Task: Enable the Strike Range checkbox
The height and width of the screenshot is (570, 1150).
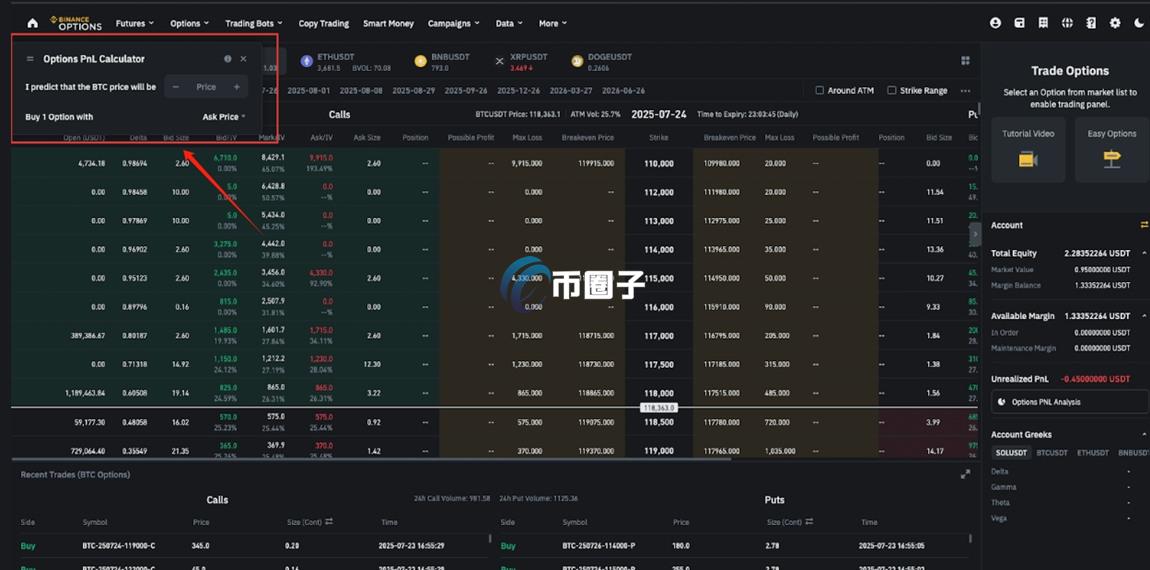Action: tap(892, 90)
